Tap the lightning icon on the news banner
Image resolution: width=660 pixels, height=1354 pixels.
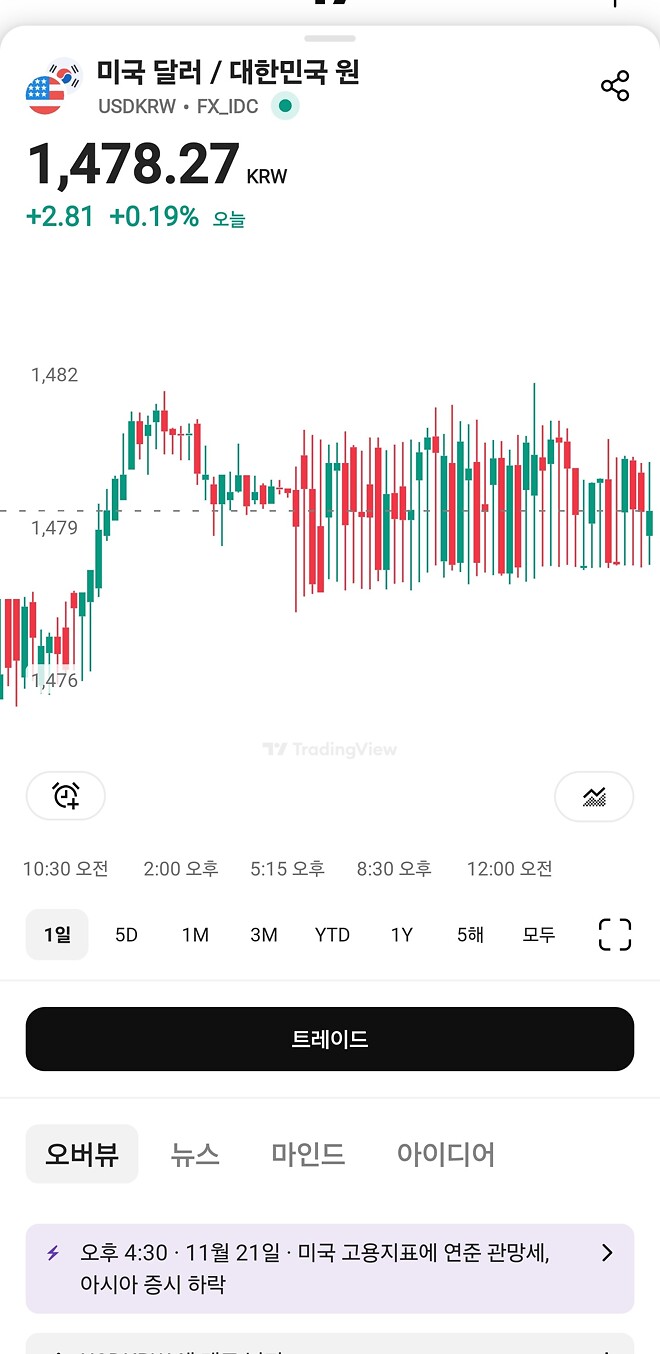click(x=53, y=1253)
